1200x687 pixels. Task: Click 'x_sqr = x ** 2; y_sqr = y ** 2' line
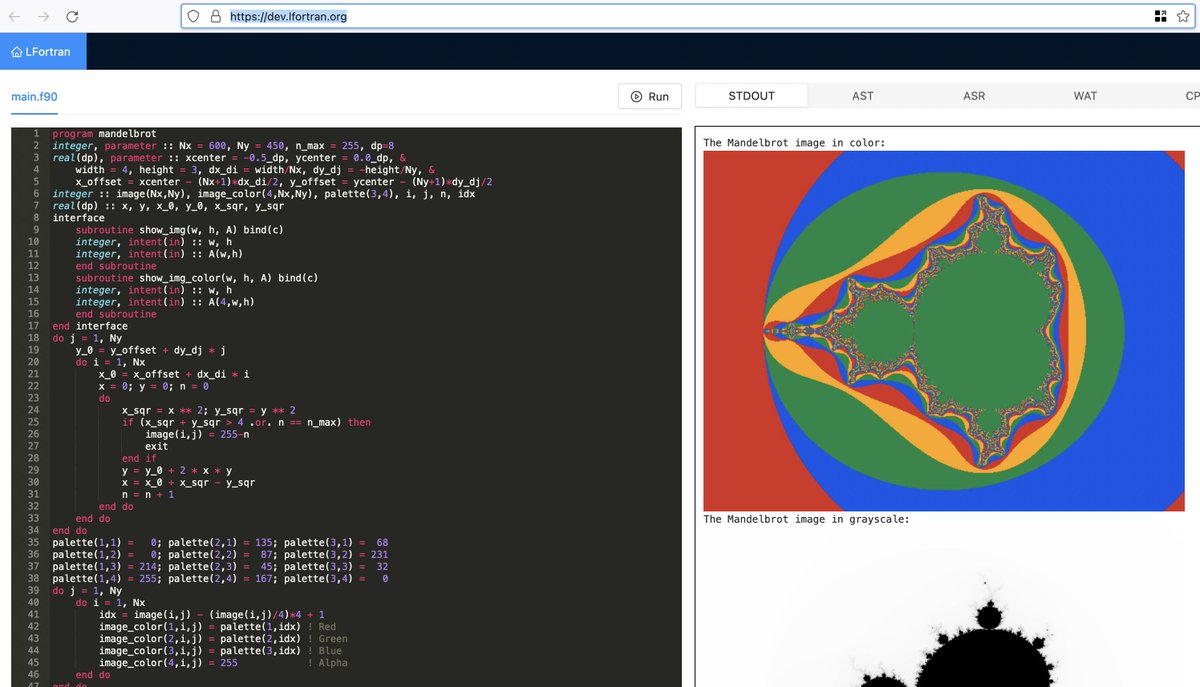tap(209, 410)
